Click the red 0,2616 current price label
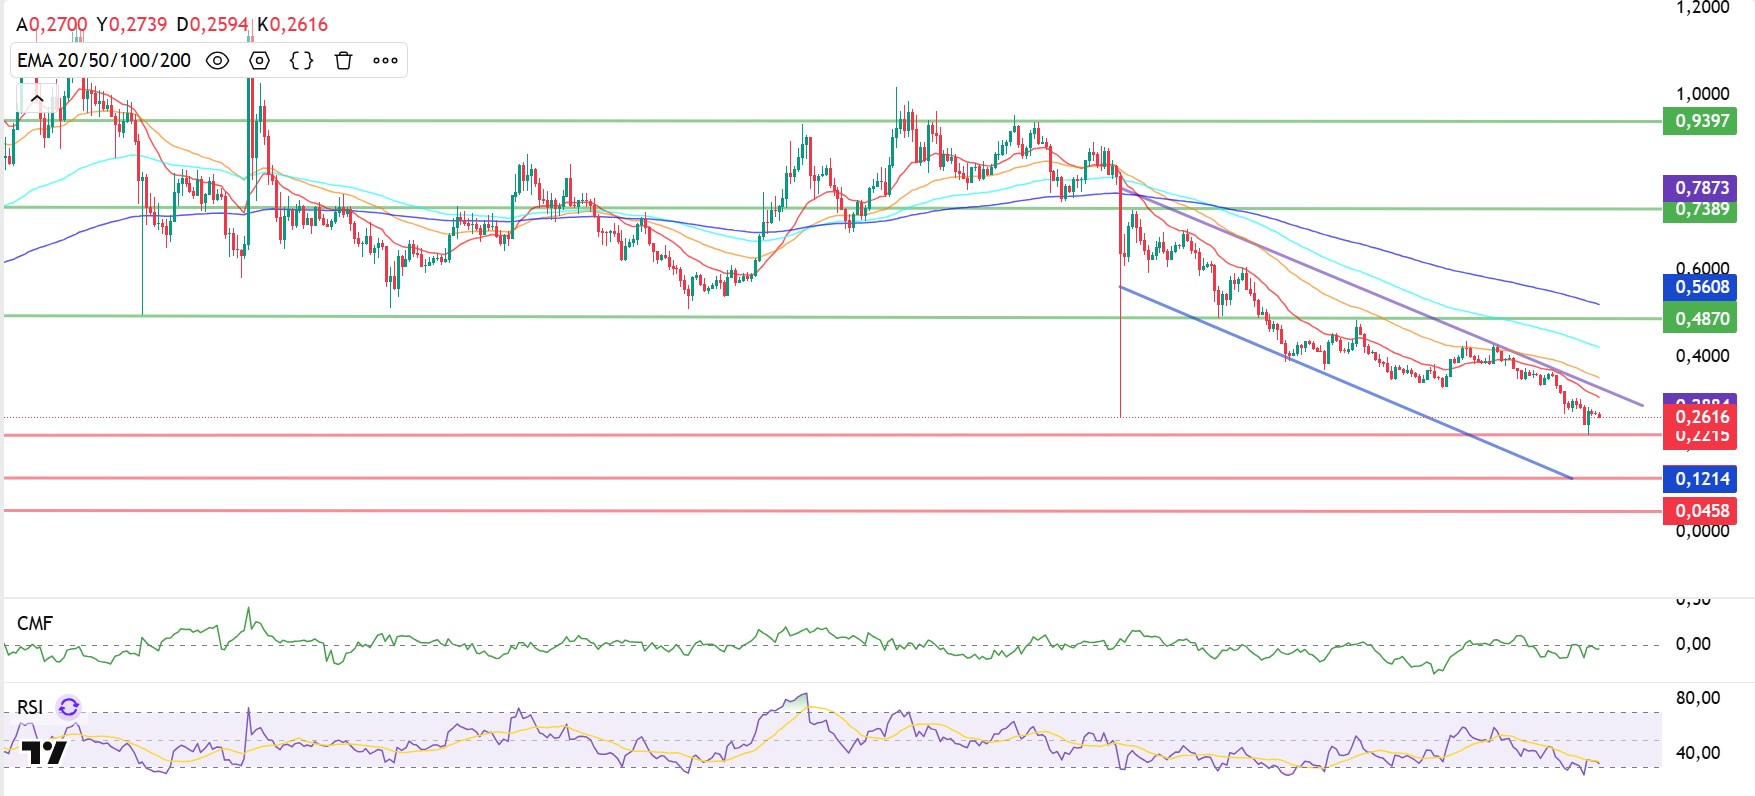Viewport: 1755px width, 796px height. [x=1700, y=417]
